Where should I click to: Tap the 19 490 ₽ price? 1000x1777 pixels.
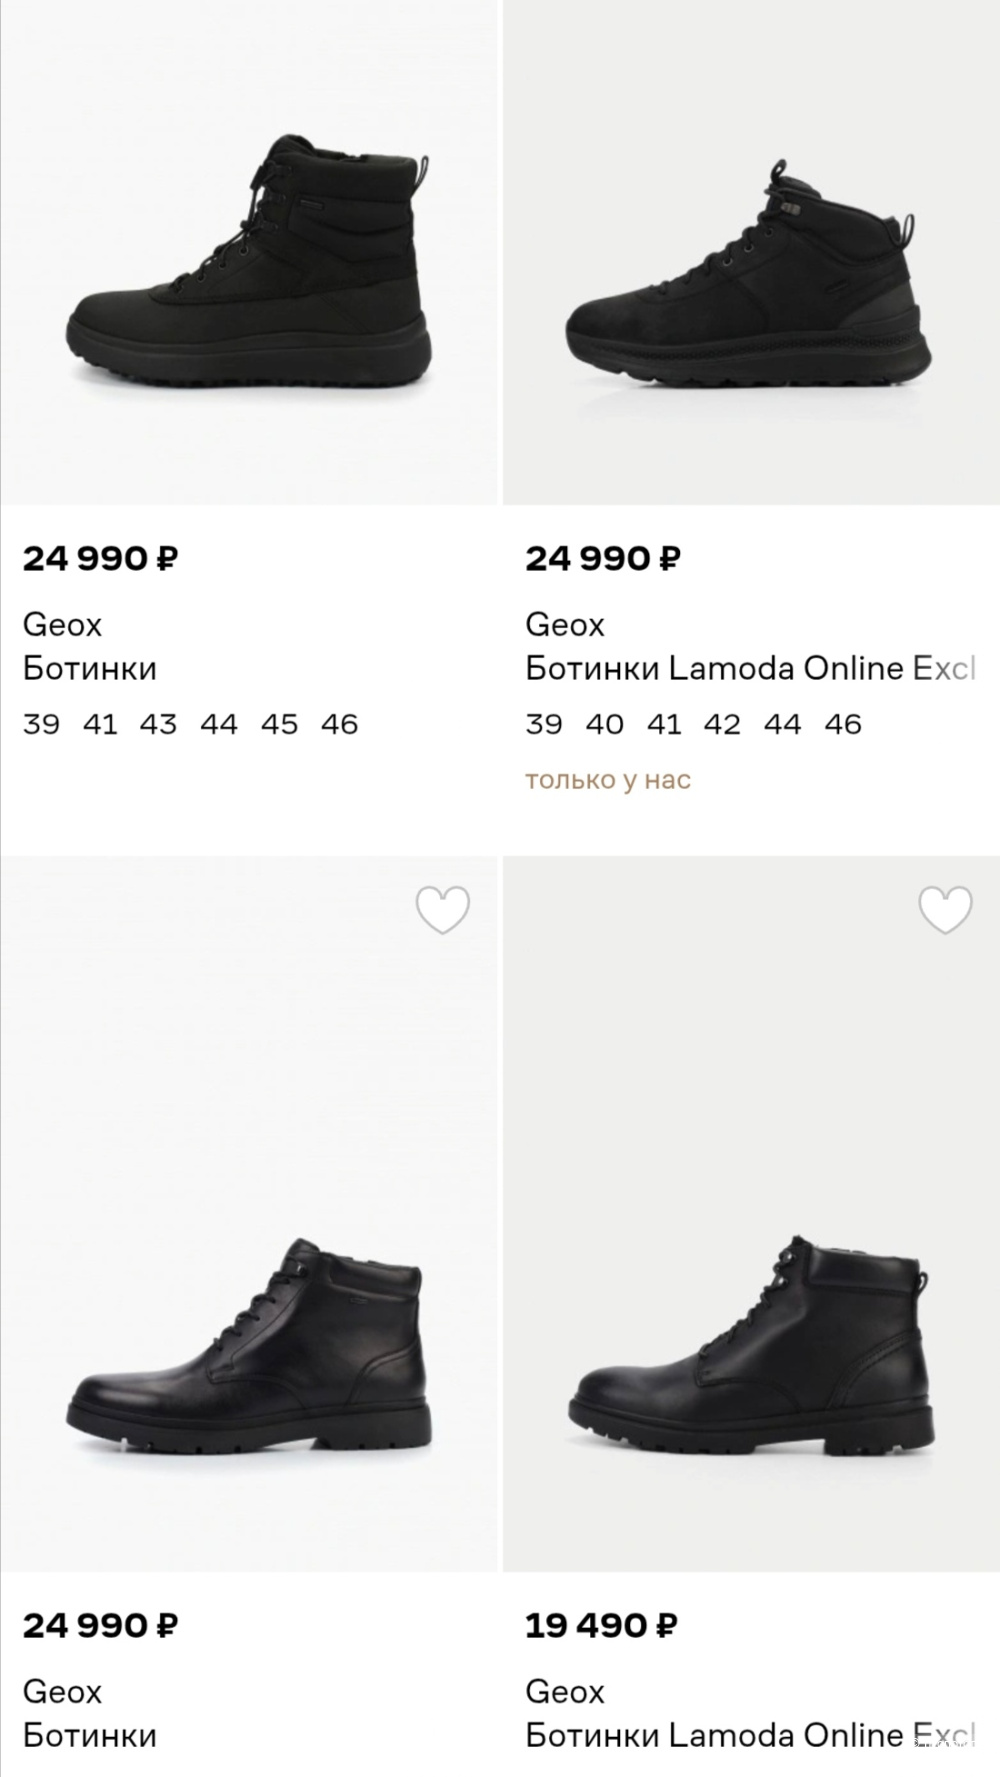(601, 1626)
